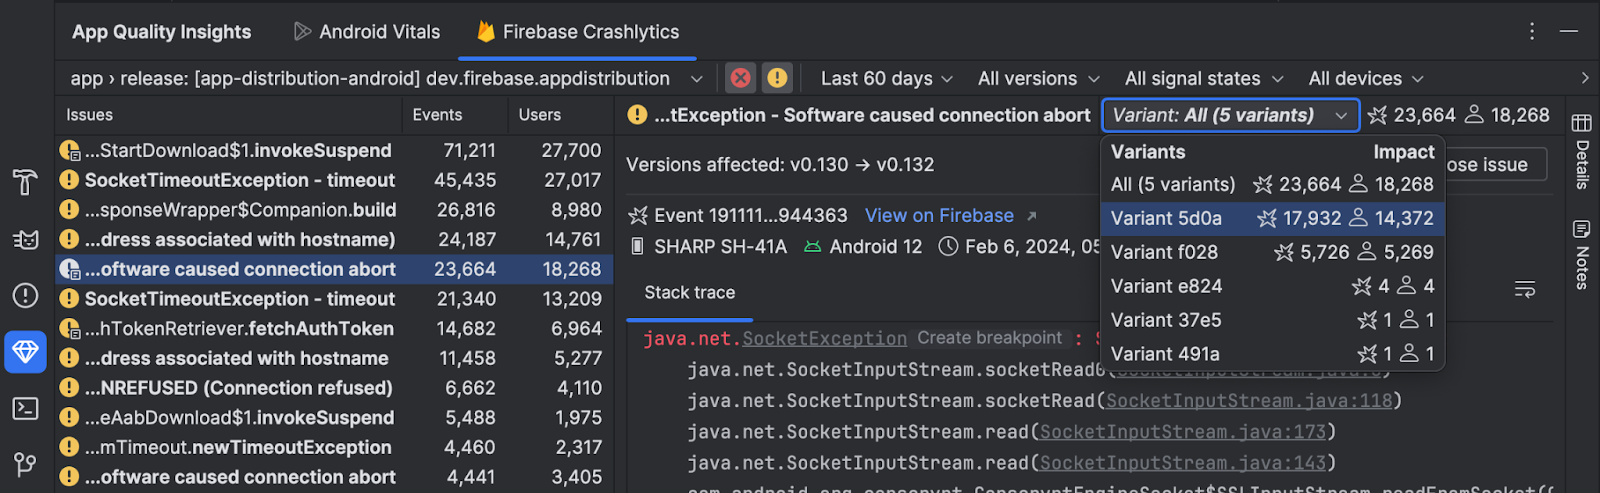Open the All versions filter dropdown
1600x493 pixels.
1038,78
